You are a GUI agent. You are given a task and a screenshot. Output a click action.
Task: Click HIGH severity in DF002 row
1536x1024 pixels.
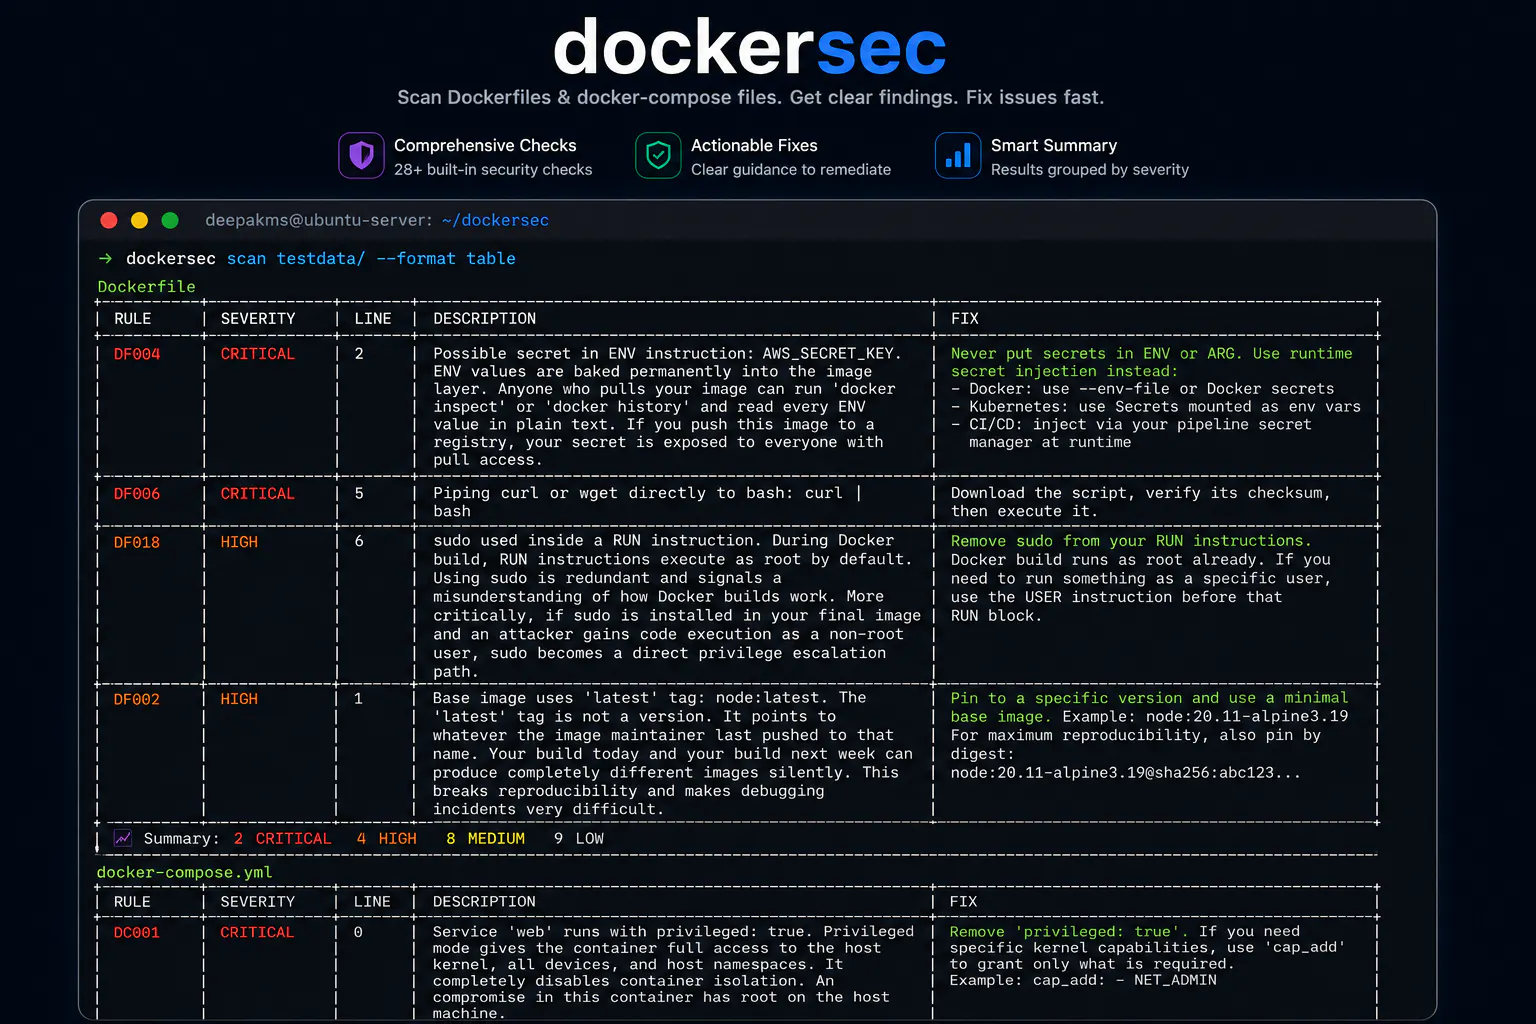(239, 699)
